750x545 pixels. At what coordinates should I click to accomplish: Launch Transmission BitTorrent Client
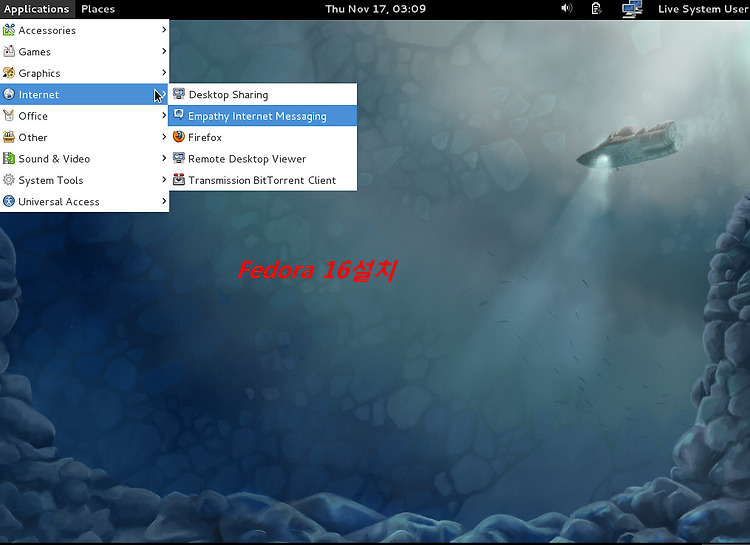263,180
